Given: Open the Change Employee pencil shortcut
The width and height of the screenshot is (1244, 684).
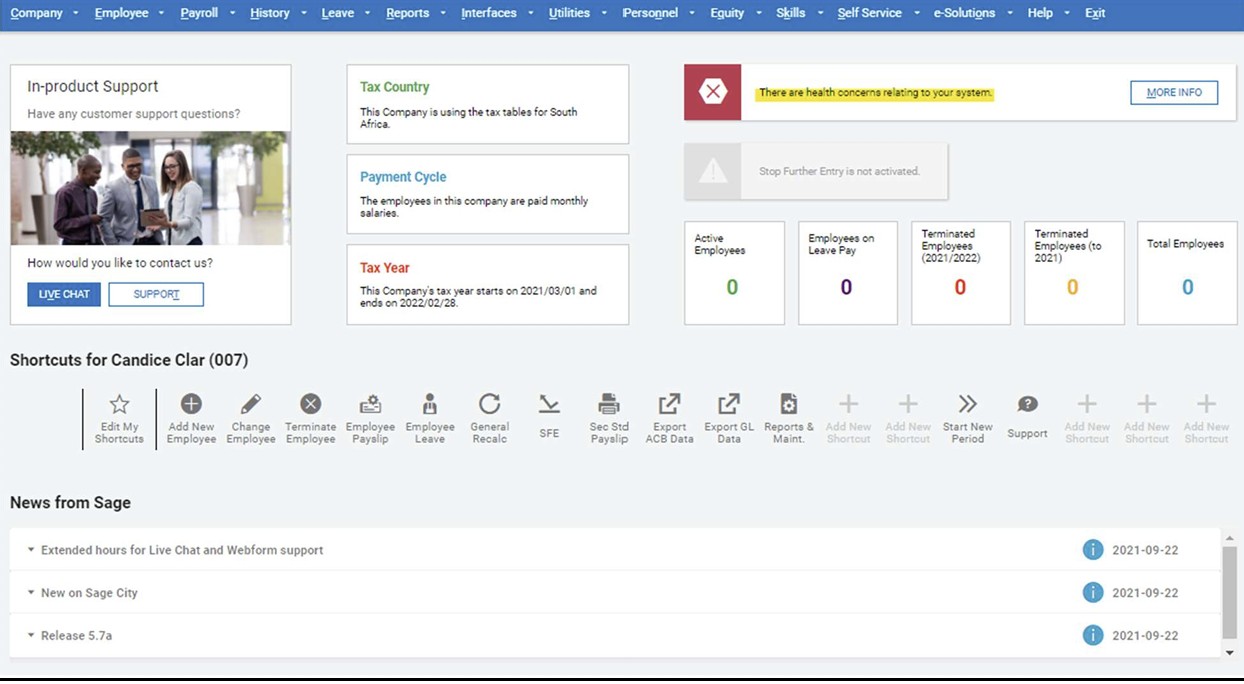Looking at the screenshot, I should (x=250, y=405).
